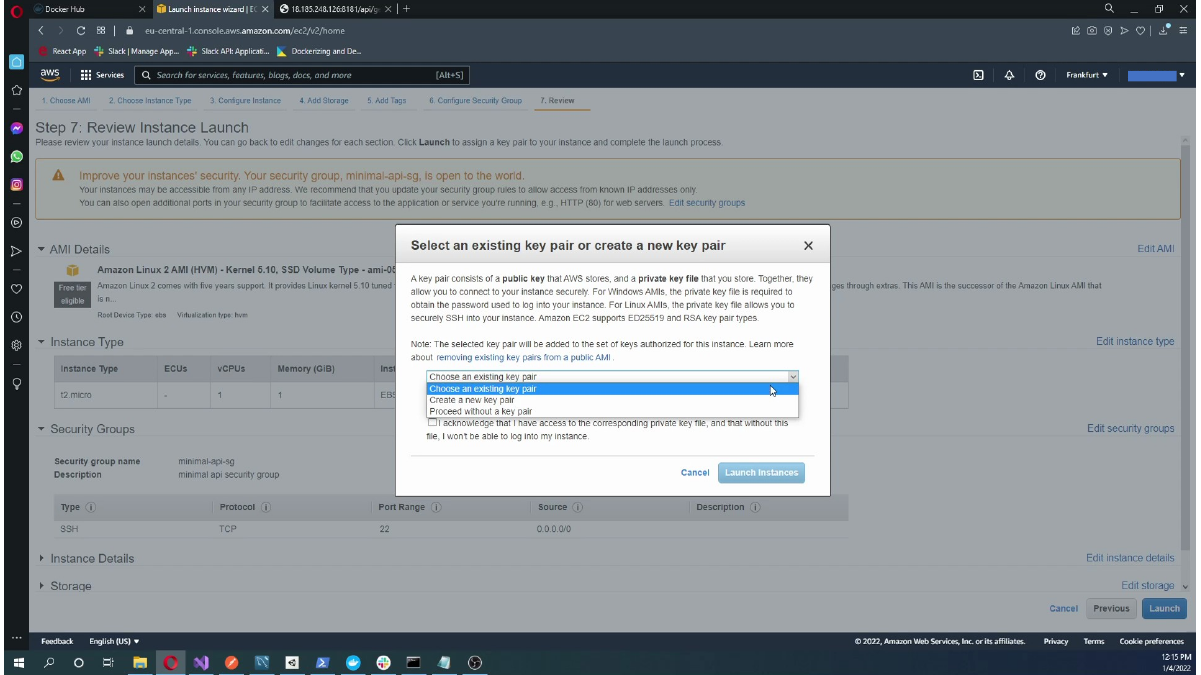Open 'removing existing key pairs' link
This screenshot has height=675, width=1201.
524,357
